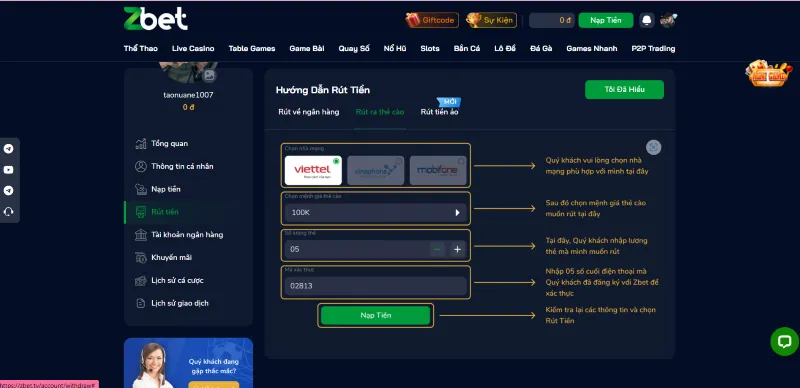This screenshot has width=800, height=388.
Task: Open the Sự Kiện trophy button
Action: pyautogui.click(x=474, y=20)
